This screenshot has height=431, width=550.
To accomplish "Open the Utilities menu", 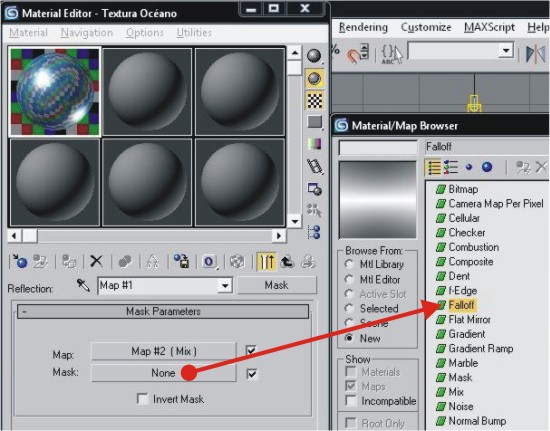I will point(194,33).
